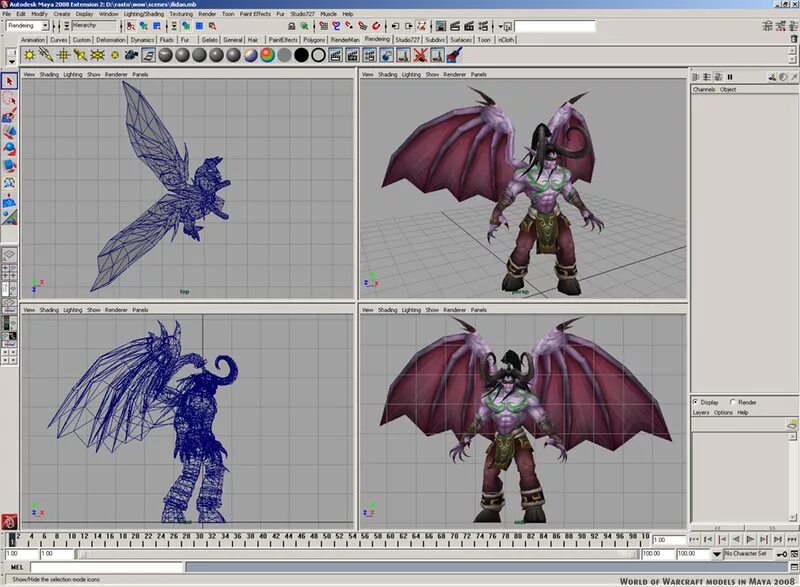This screenshot has height=587, width=800.
Task: Select the Lasso tool in the toolbox
Action: pyautogui.click(x=9, y=98)
